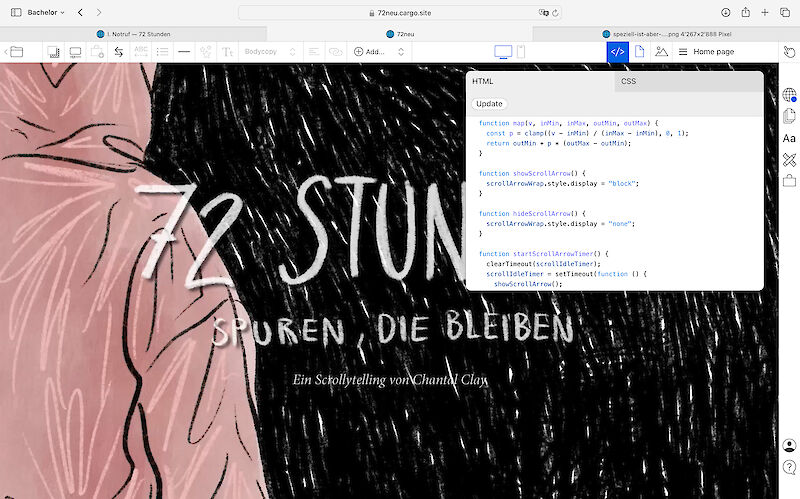Switch to mobile preview mode
Viewport: 800px width, 499px height.
pos(521,52)
